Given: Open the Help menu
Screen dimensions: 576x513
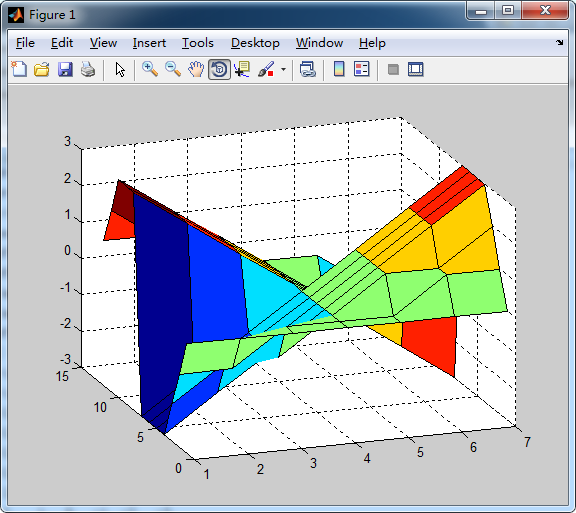Looking at the screenshot, I should point(372,43).
